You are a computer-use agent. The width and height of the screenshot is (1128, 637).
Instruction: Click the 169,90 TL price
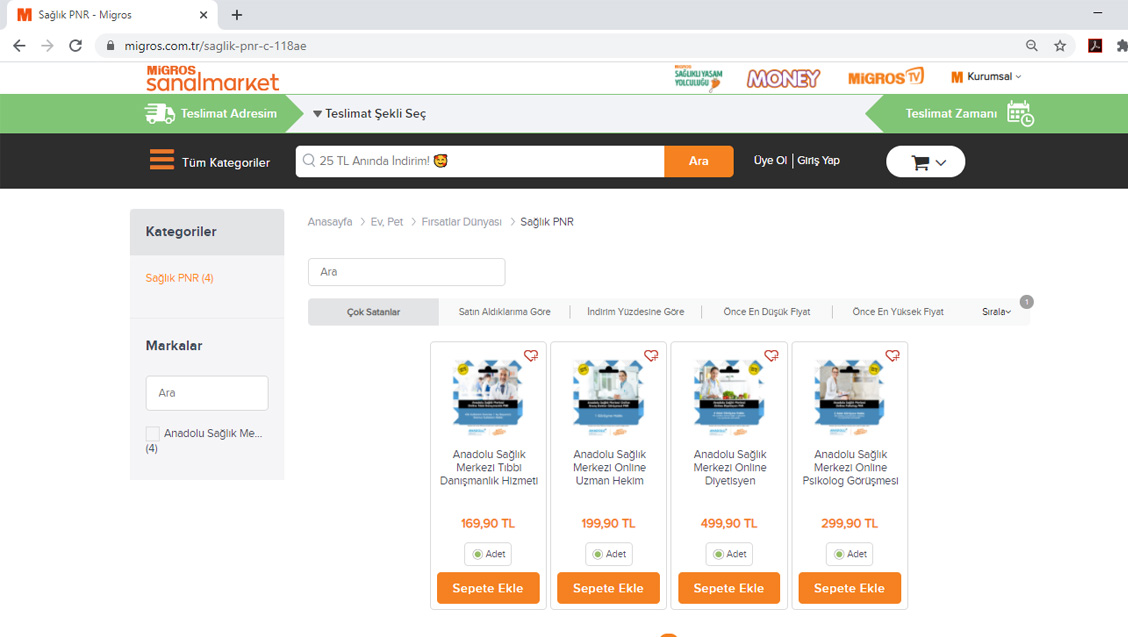pyautogui.click(x=488, y=523)
